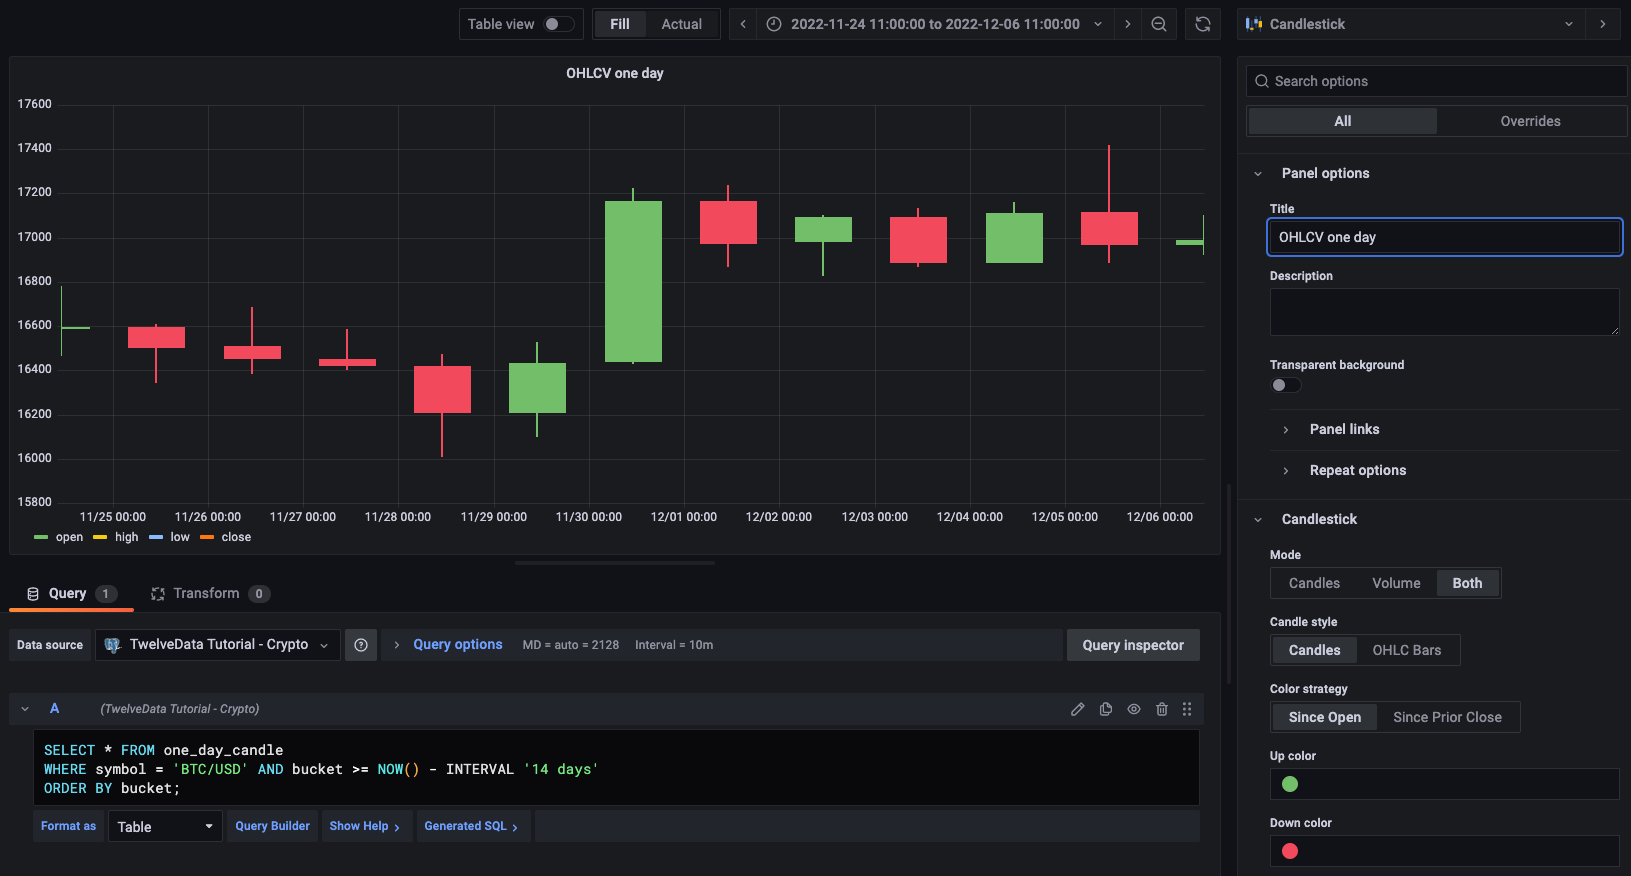Choose Since Prior Close color strategy
This screenshot has width=1631, height=876.
click(1447, 717)
